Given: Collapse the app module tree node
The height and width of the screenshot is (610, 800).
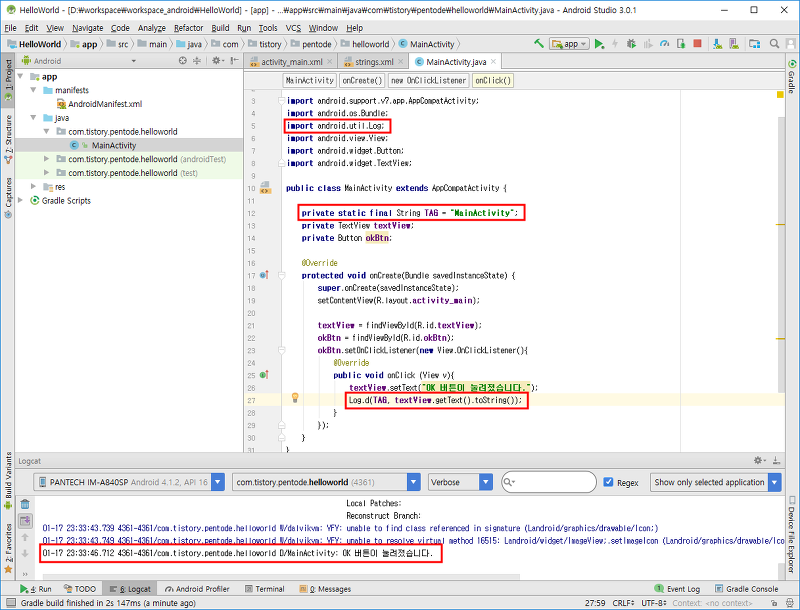Looking at the screenshot, I should pos(20,77).
